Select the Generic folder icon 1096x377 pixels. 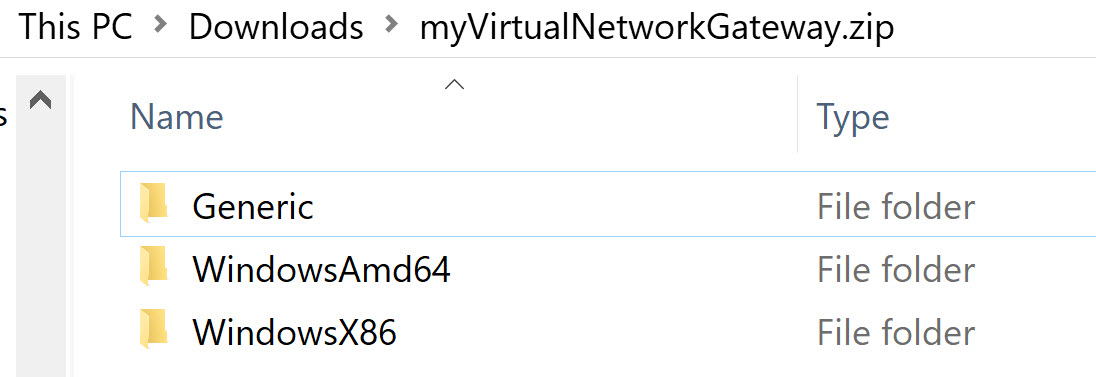coord(154,203)
